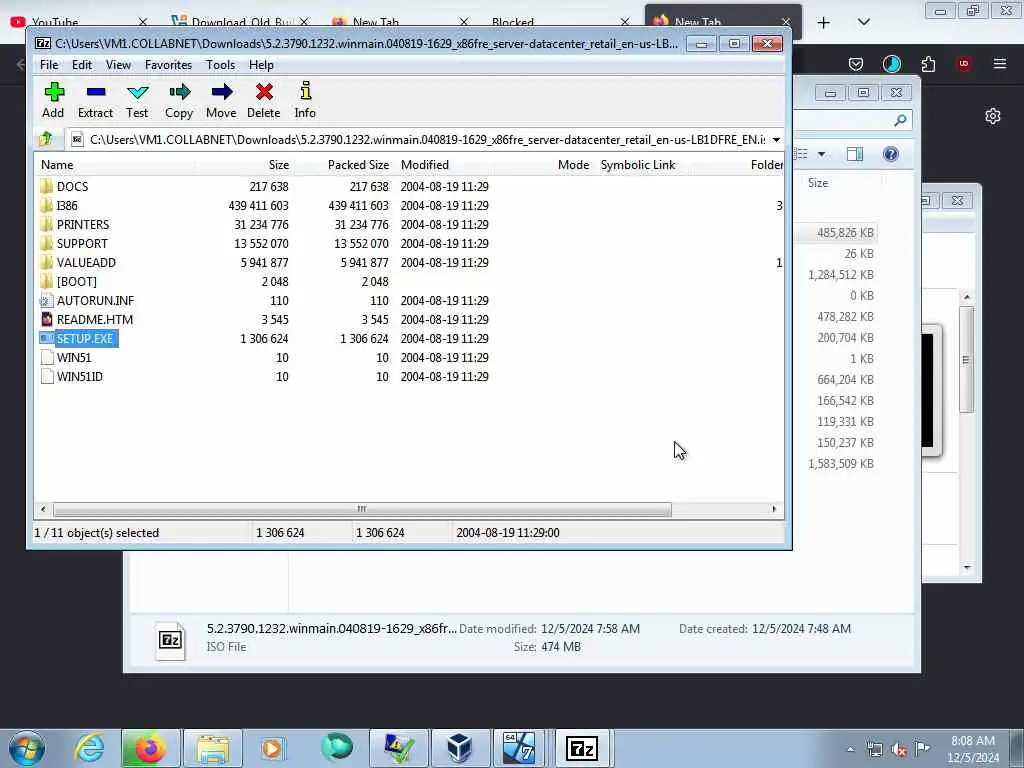Select the VALUEADD folder
1024x768 pixels.
pos(86,263)
